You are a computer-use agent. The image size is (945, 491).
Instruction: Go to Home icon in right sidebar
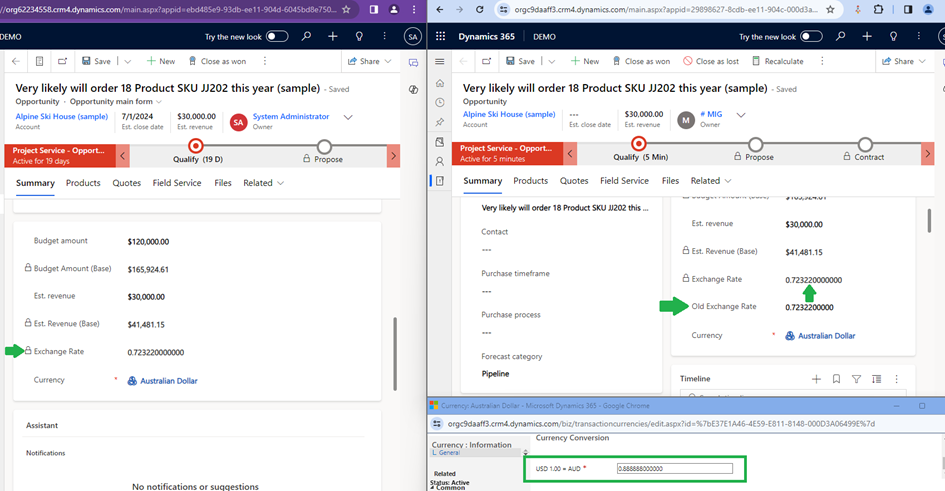coord(439,83)
